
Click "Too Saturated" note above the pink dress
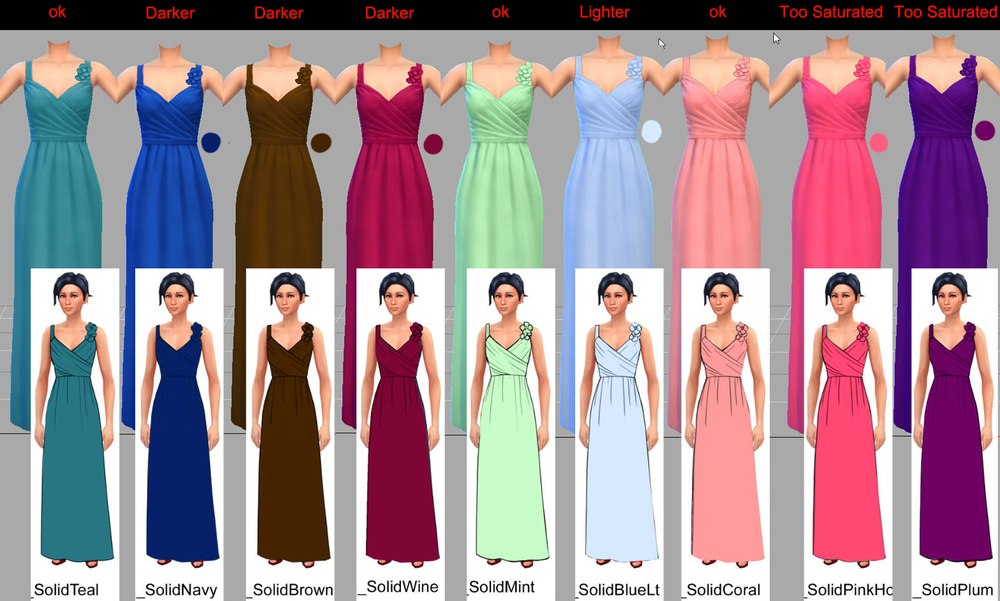tap(831, 13)
